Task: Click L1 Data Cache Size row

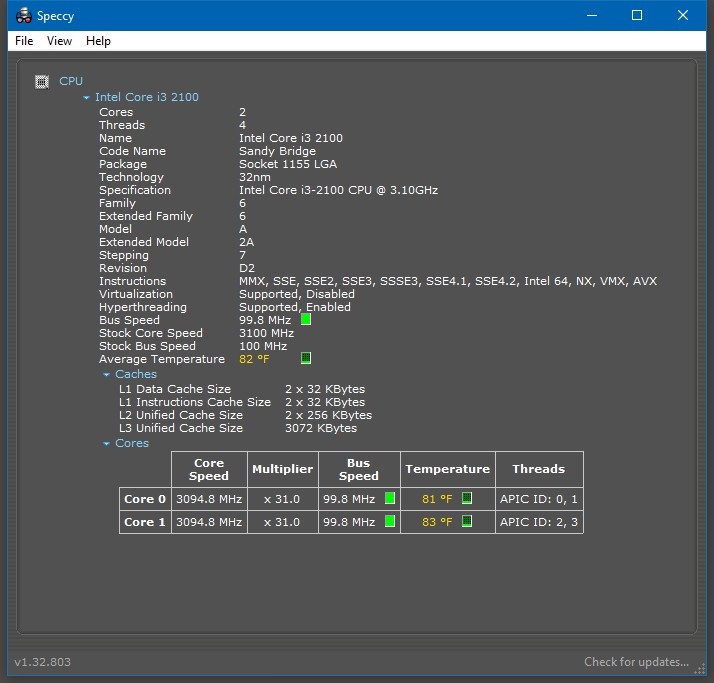Action: pyautogui.click(x=242, y=389)
